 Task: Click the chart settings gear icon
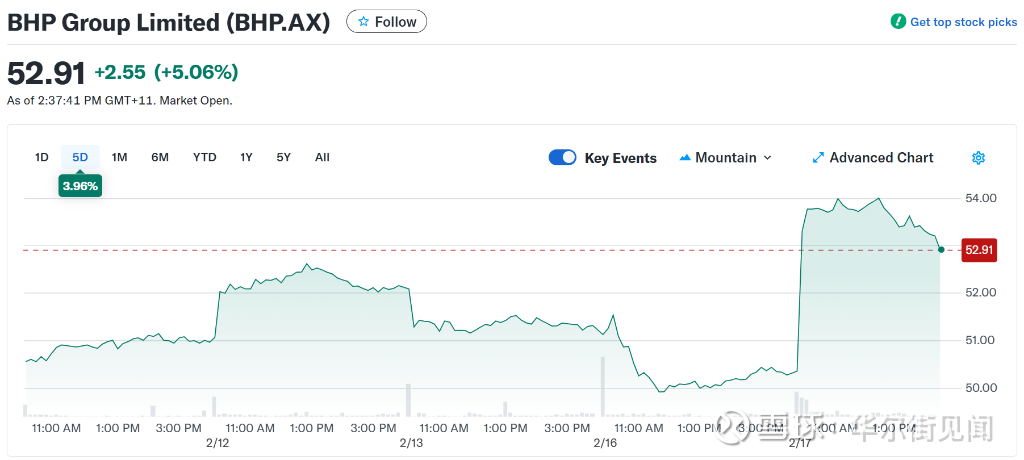pos(978,158)
